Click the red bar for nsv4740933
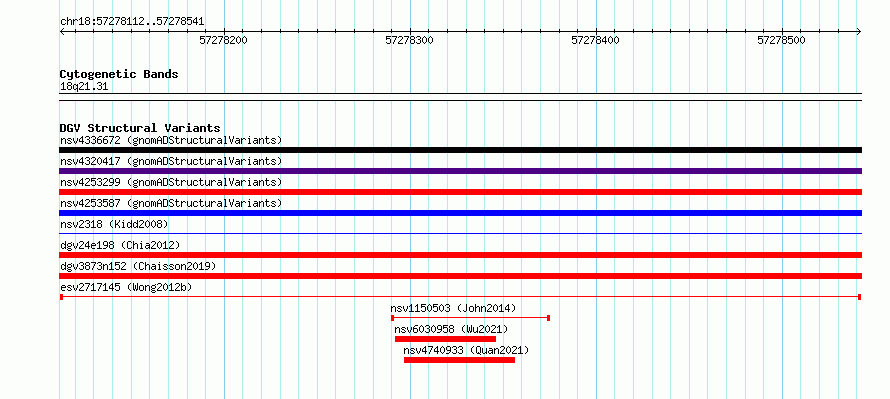The width and height of the screenshot is (890, 399). (x=459, y=360)
